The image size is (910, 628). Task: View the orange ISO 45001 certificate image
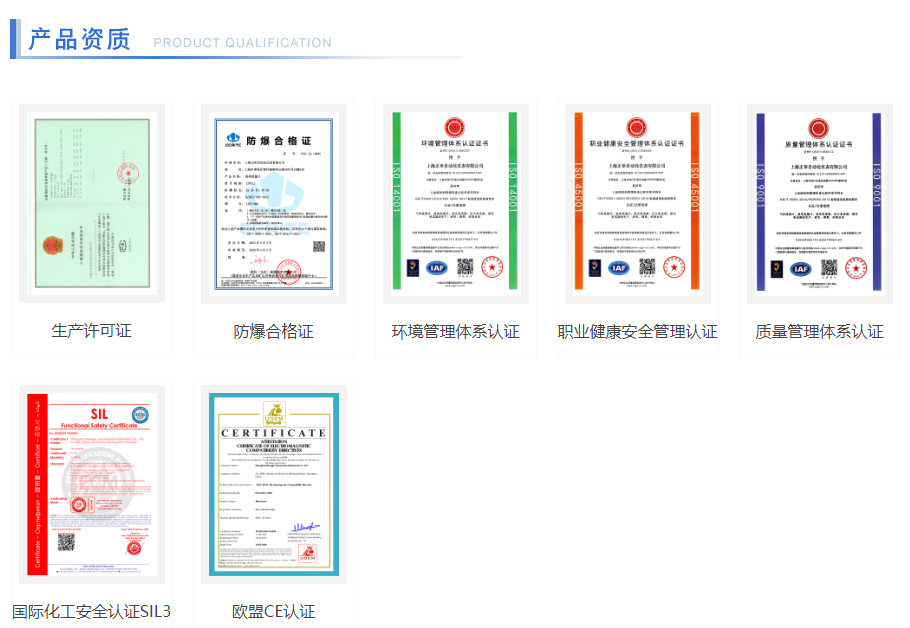point(637,203)
